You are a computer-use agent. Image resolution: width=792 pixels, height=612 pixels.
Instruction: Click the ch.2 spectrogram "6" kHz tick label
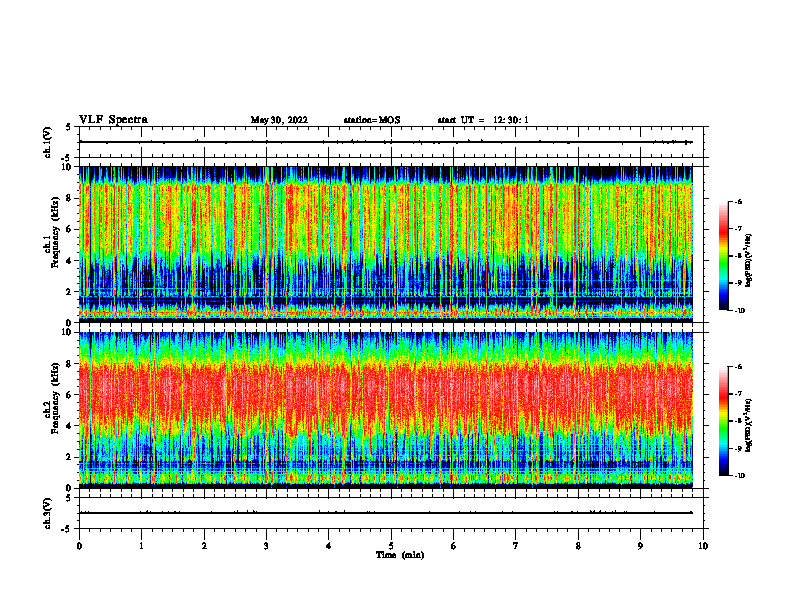click(x=70, y=395)
